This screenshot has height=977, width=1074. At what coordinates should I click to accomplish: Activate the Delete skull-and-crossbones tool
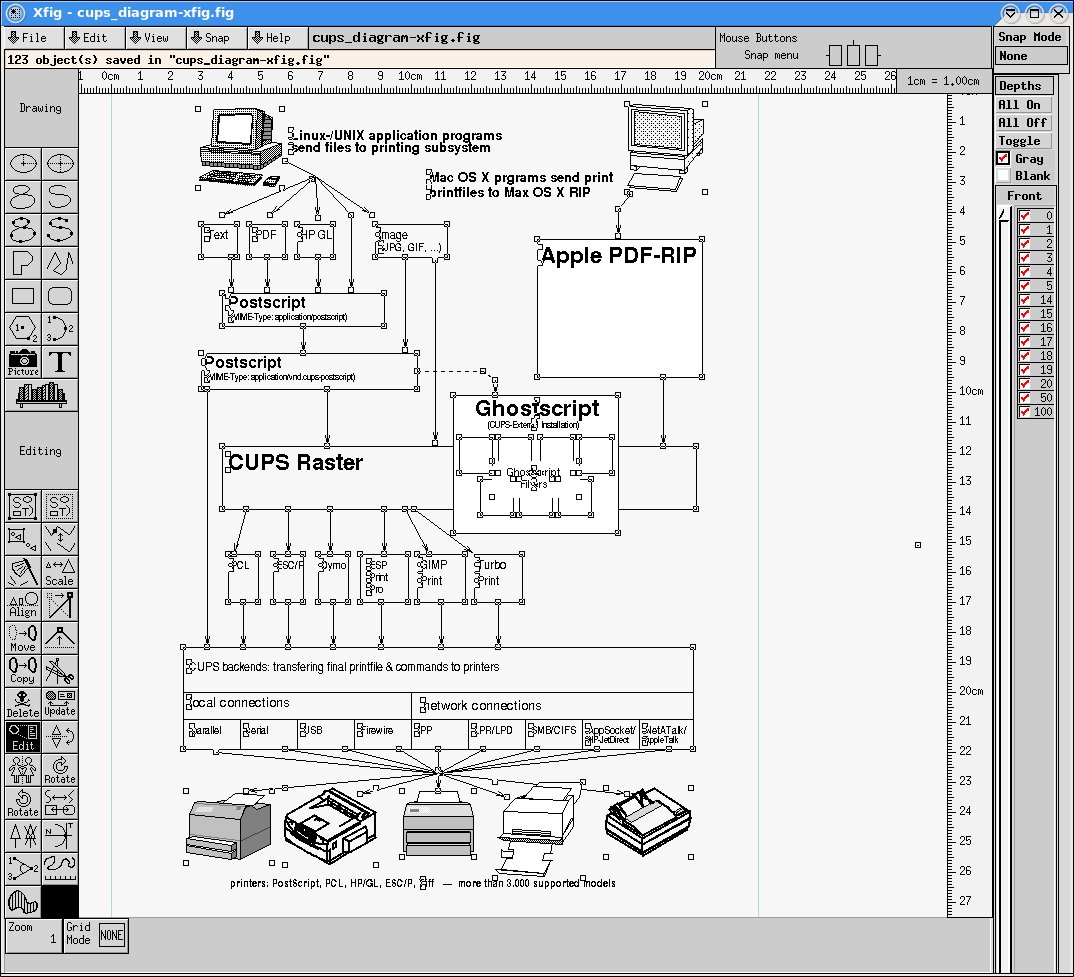(x=23, y=704)
